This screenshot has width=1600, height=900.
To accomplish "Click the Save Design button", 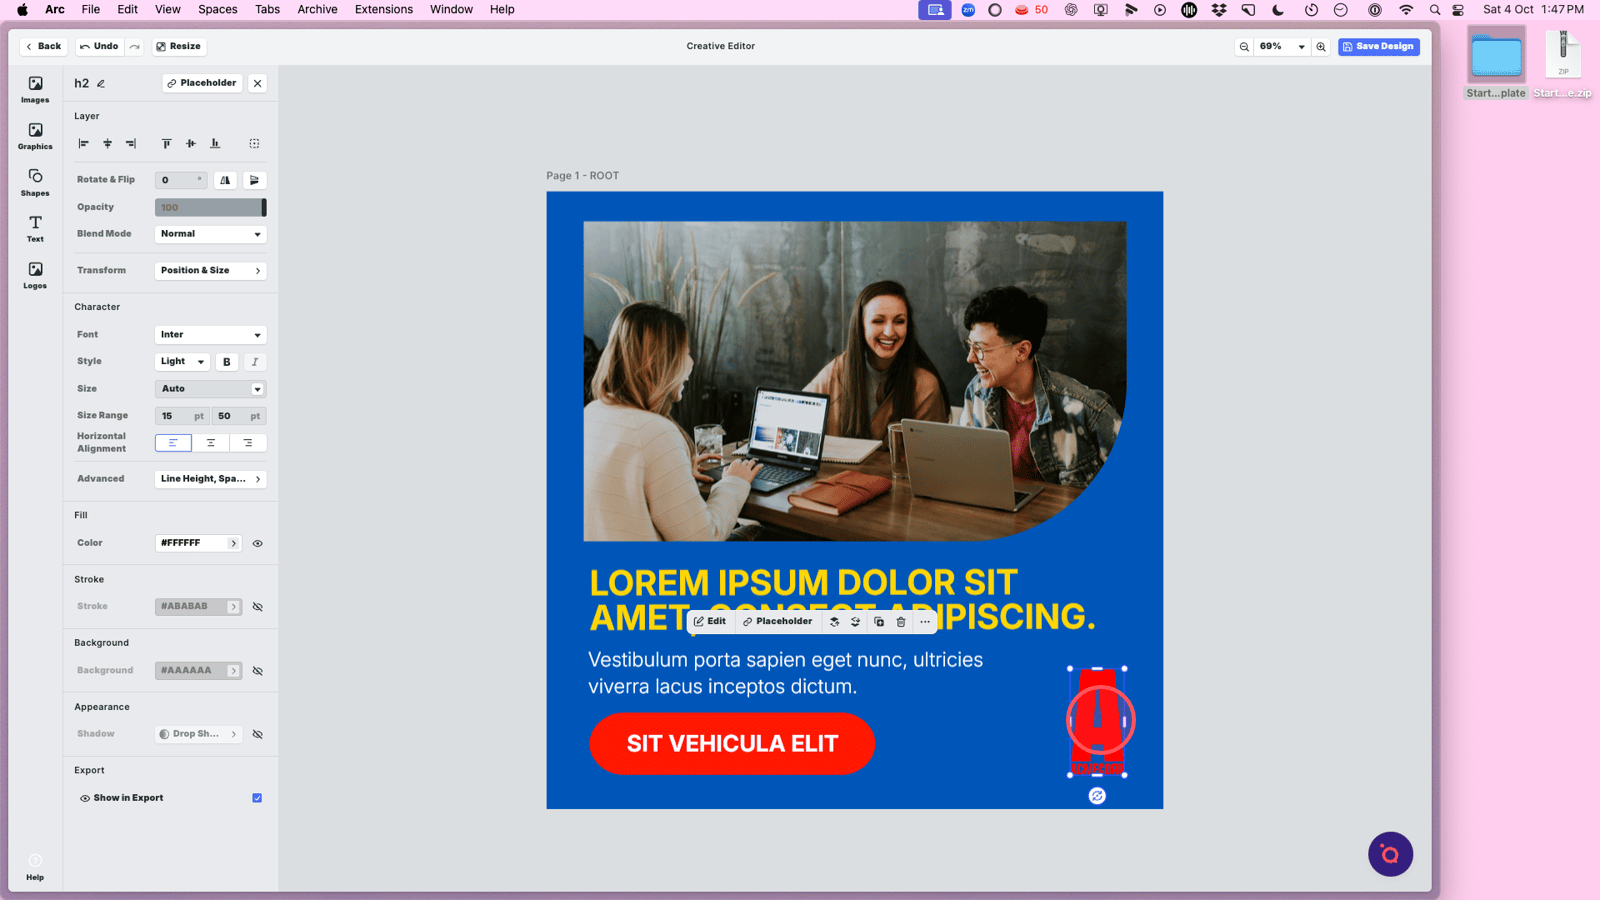I will point(1378,47).
